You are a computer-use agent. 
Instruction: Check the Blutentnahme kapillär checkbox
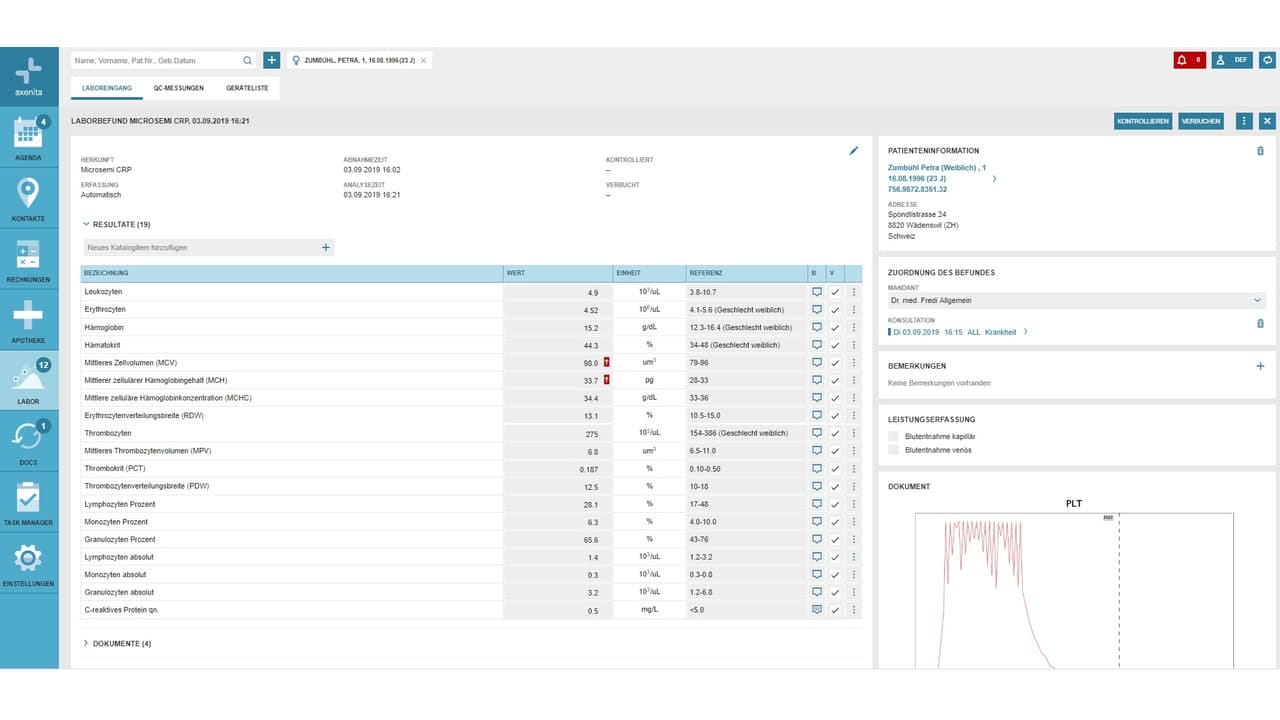point(894,437)
